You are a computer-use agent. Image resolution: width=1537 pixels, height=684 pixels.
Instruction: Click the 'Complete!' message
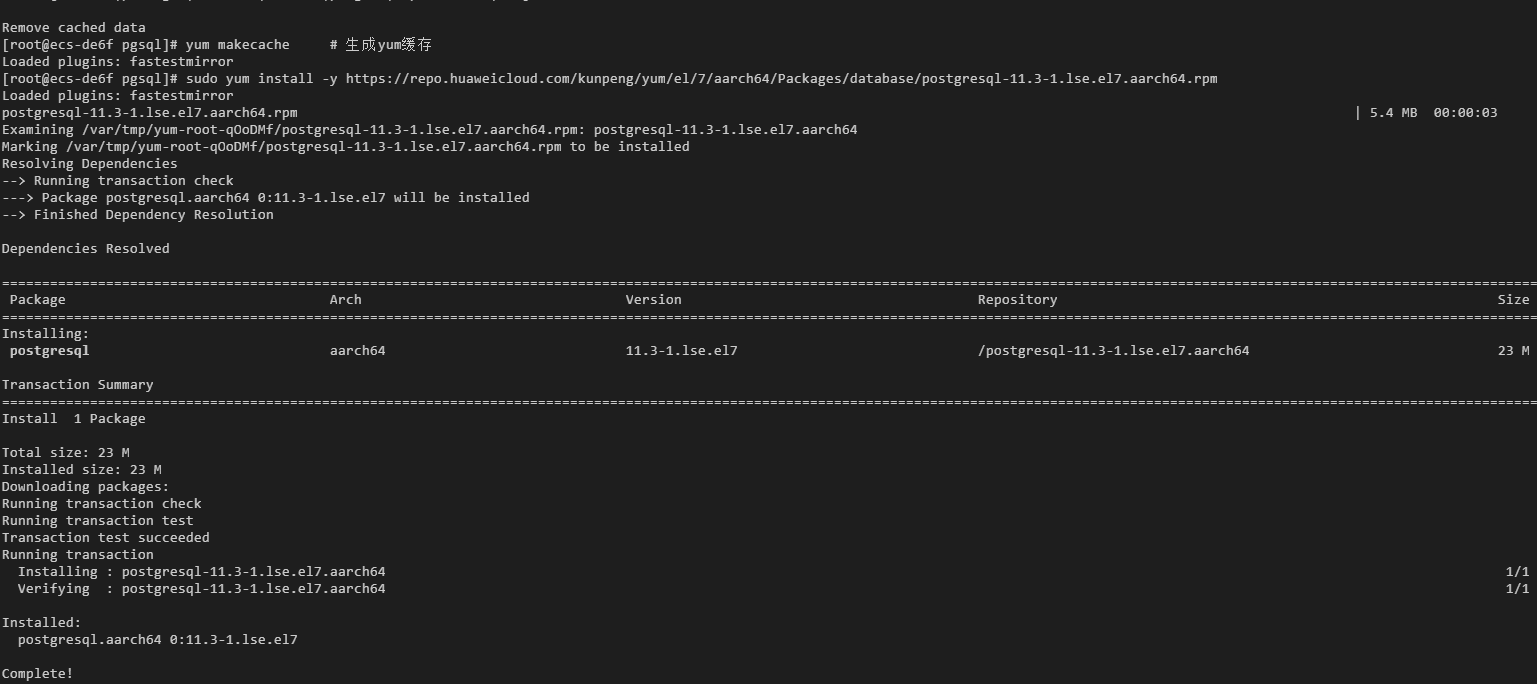coord(37,673)
